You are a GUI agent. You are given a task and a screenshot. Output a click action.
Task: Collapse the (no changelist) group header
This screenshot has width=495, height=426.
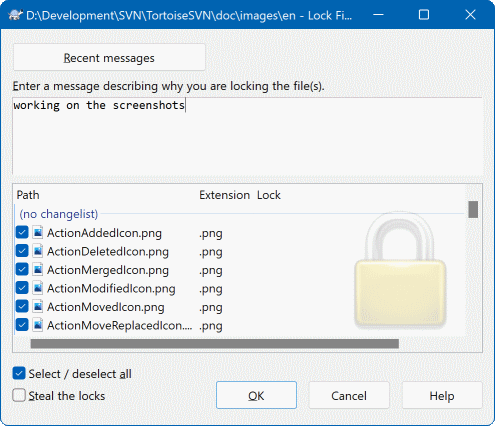click(x=59, y=214)
